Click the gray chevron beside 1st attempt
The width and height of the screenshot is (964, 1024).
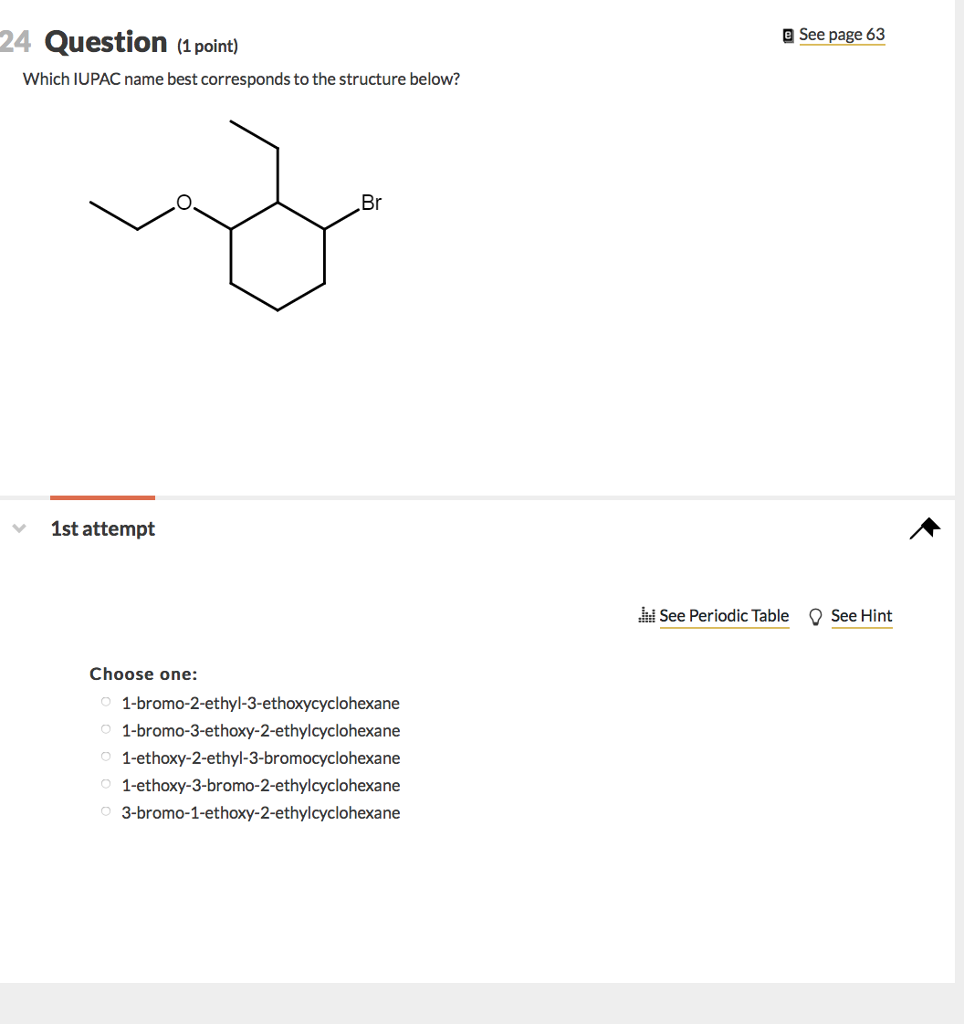18,528
